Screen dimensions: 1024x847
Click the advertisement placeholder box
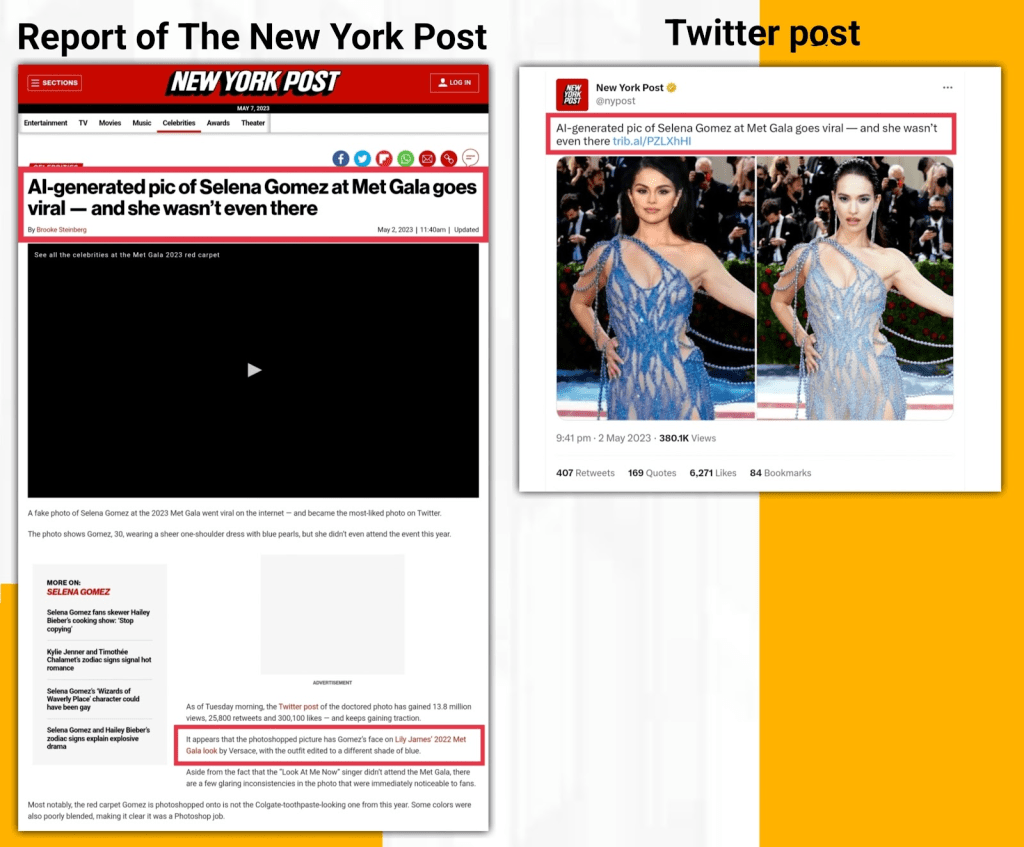coord(332,615)
